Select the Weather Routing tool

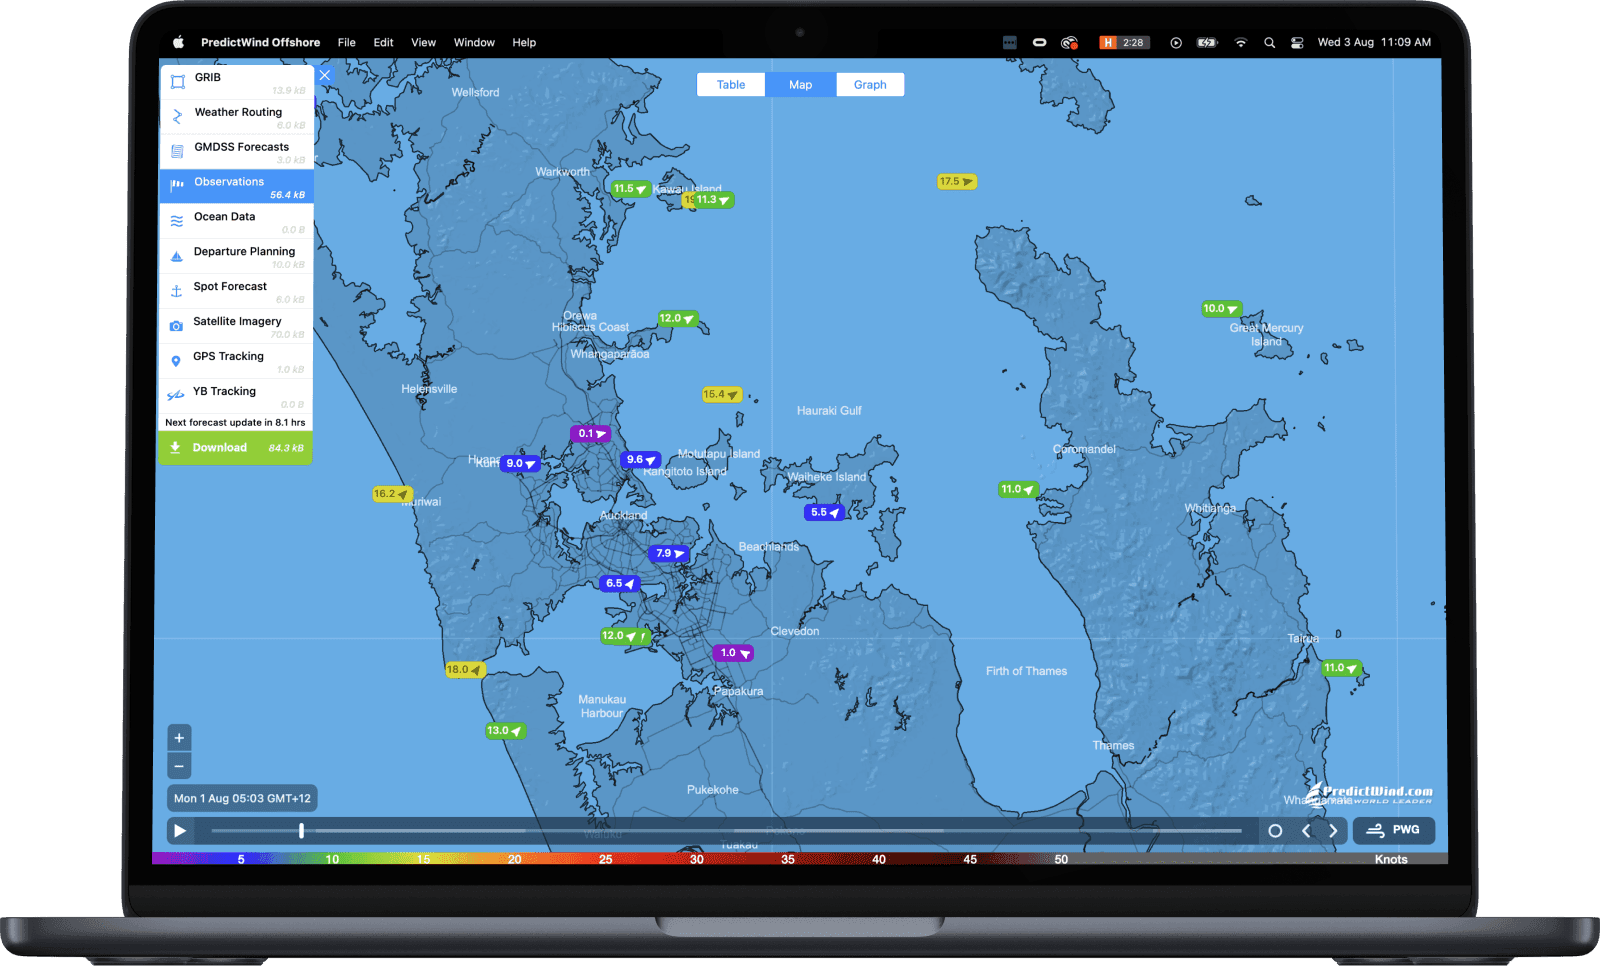(x=237, y=112)
